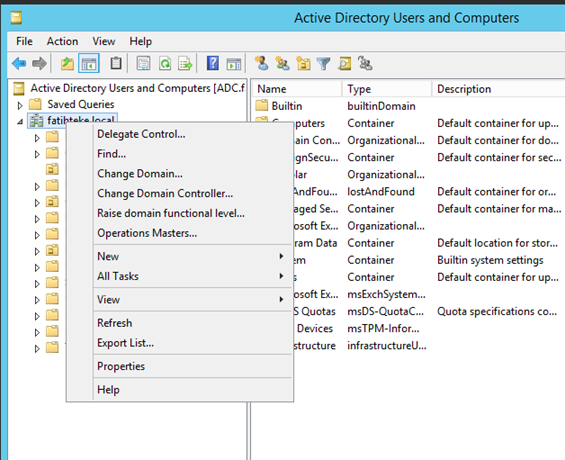Image resolution: width=565 pixels, height=460 pixels.
Task: Click the Saved Queries folder icon
Action: coord(35,104)
